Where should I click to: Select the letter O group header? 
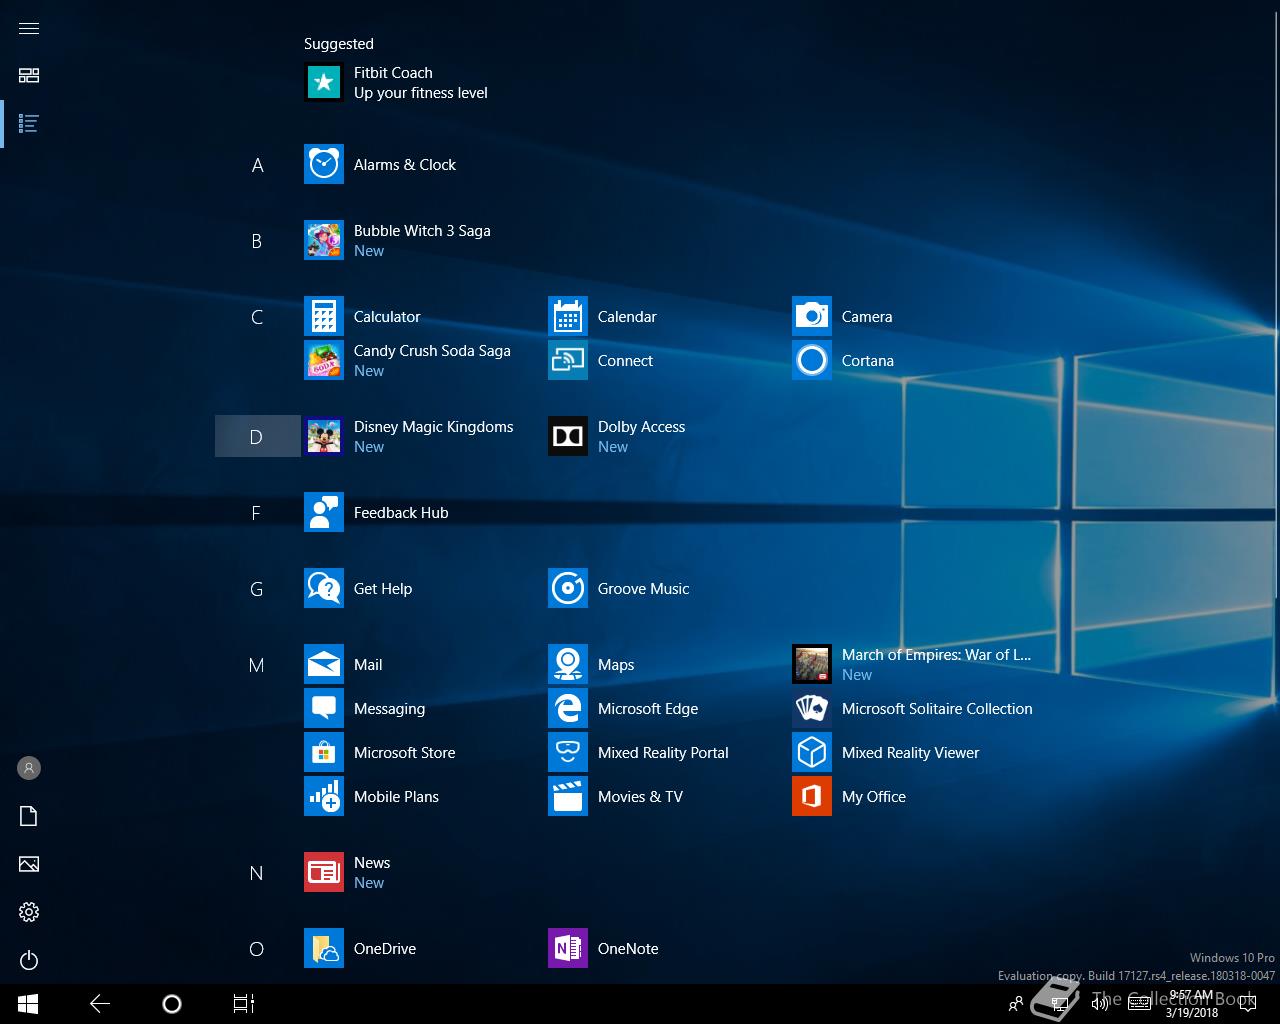(257, 949)
